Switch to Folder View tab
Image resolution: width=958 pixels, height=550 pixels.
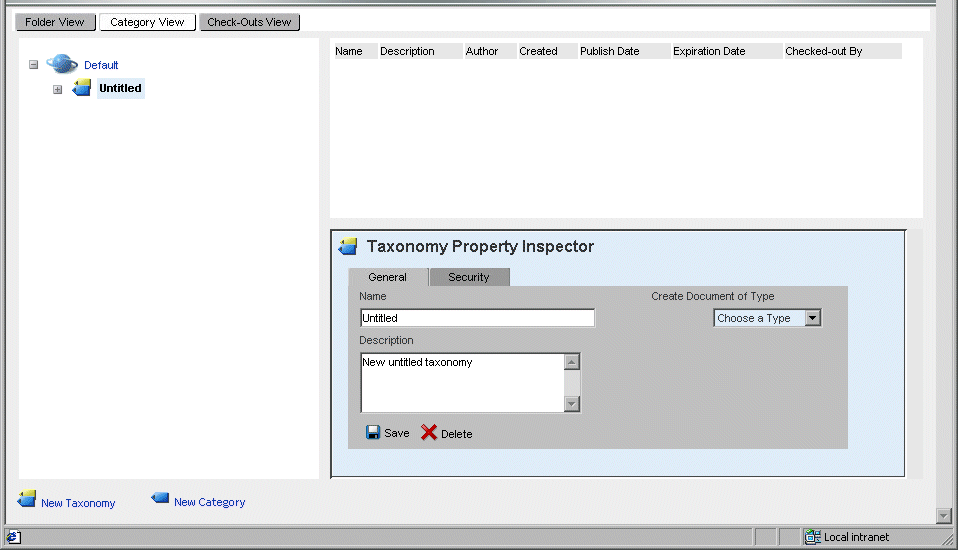coord(55,22)
